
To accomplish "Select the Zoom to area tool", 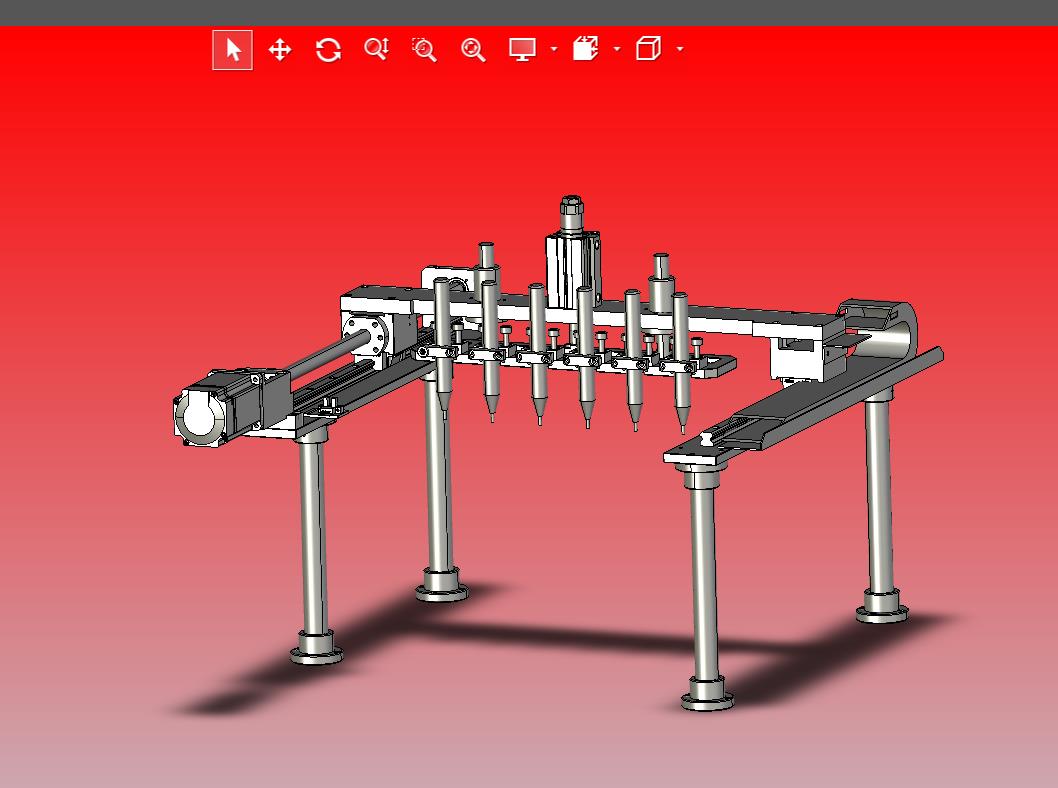I will point(424,50).
